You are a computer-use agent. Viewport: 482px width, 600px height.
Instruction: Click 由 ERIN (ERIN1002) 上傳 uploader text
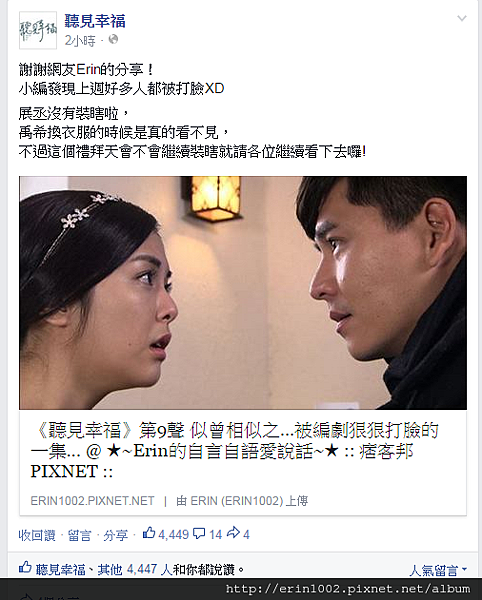pos(242,501)
